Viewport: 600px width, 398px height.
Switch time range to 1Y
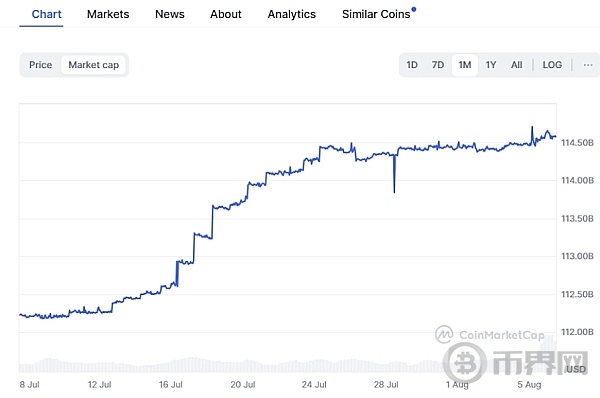pyautogui.click(x=491, y=65)
